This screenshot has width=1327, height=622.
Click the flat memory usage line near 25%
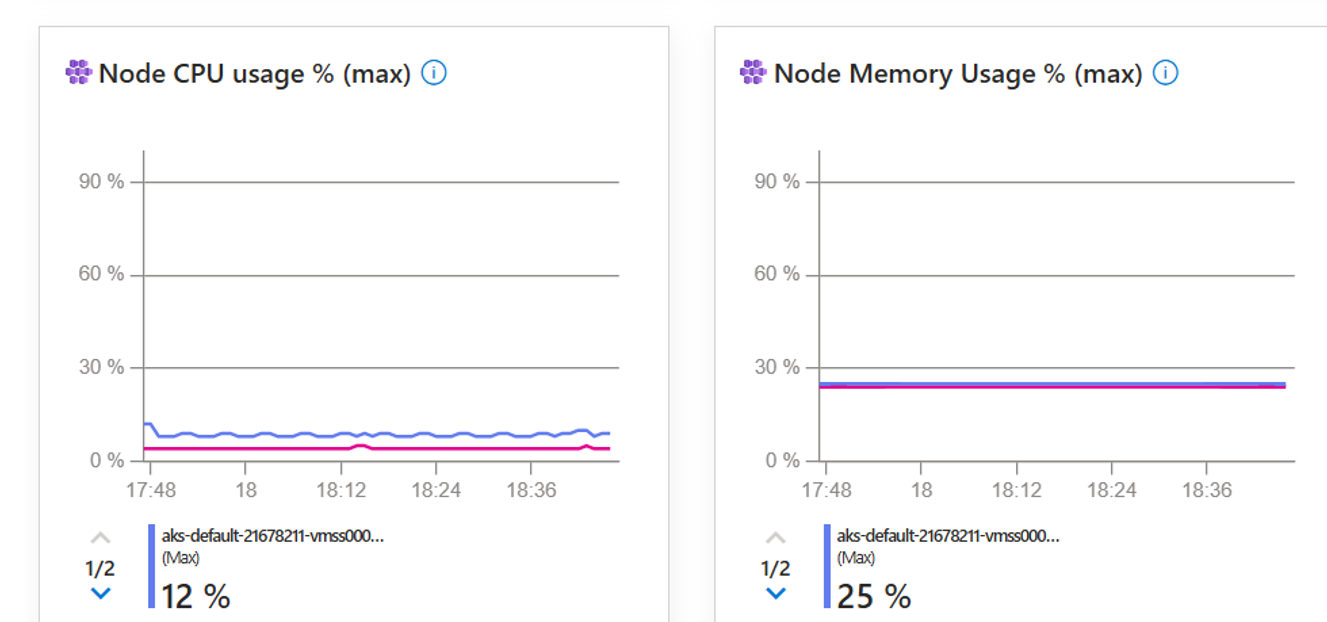click(x=1050, y=384)
